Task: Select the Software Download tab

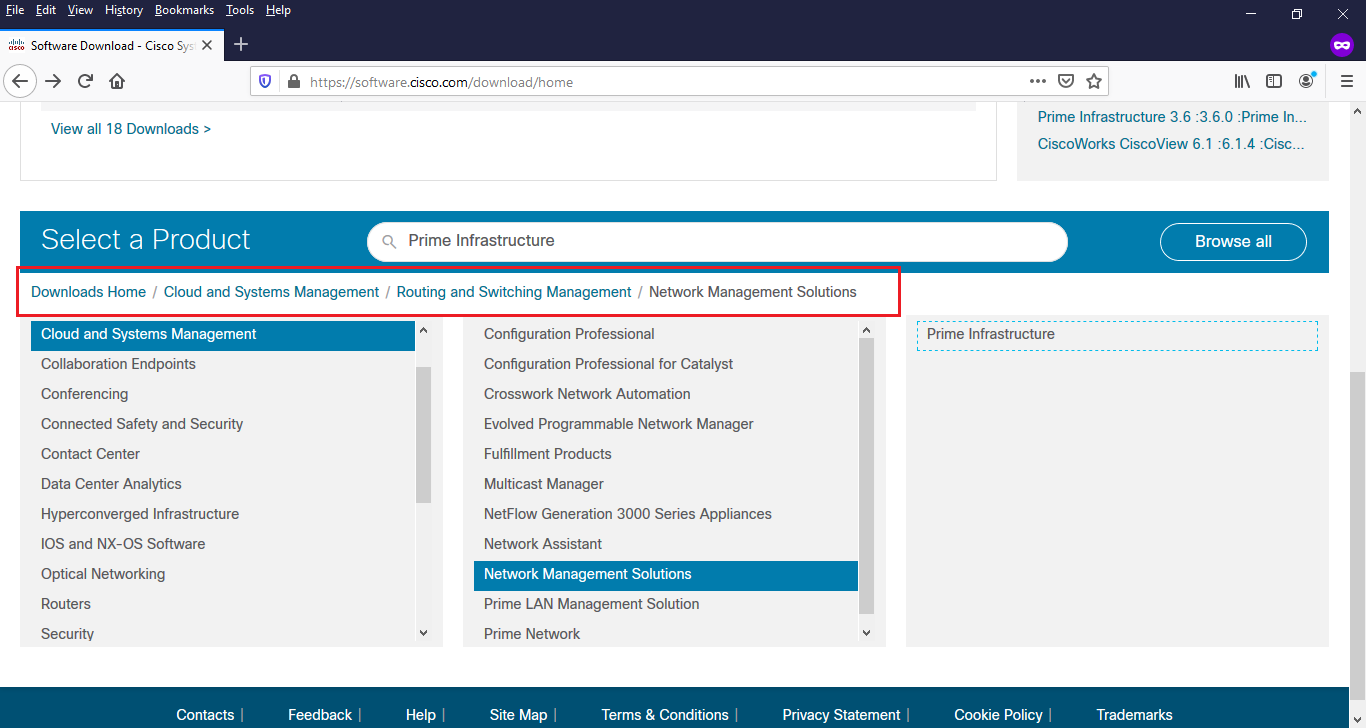Action: 110,45
